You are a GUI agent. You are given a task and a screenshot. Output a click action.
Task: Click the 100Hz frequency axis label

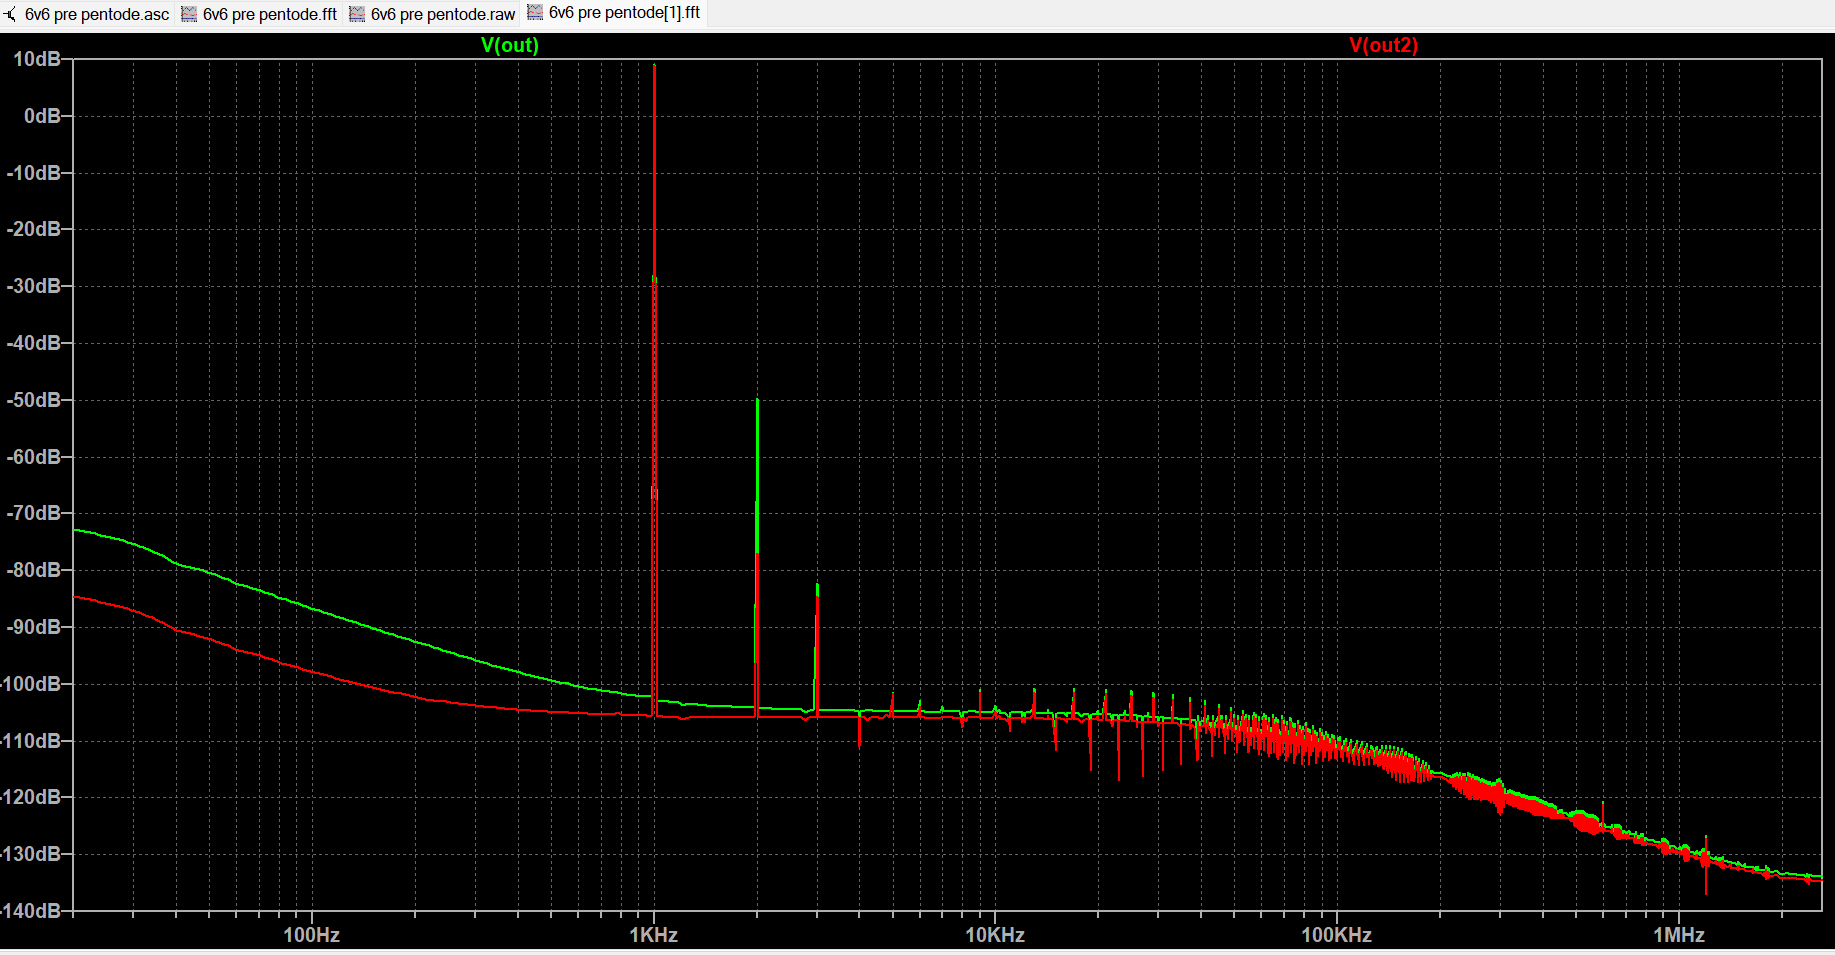coord(312,935)
